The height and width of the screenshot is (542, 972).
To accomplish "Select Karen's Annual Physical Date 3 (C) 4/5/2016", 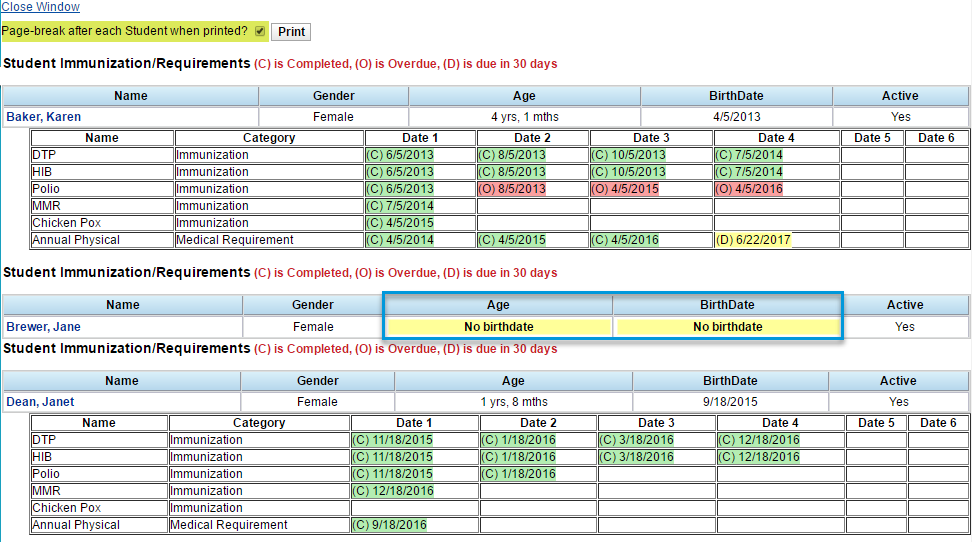I will point(625,239).
